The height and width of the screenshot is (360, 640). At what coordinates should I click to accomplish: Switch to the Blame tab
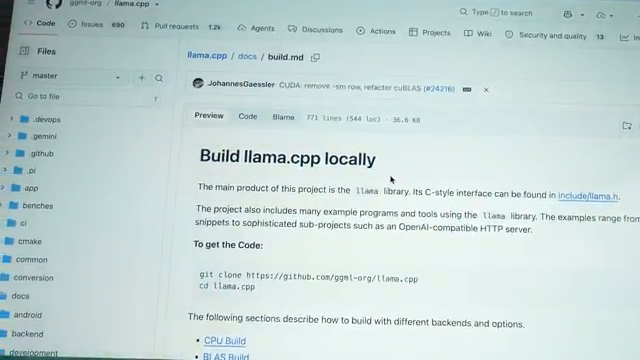(x=283, y=118)
